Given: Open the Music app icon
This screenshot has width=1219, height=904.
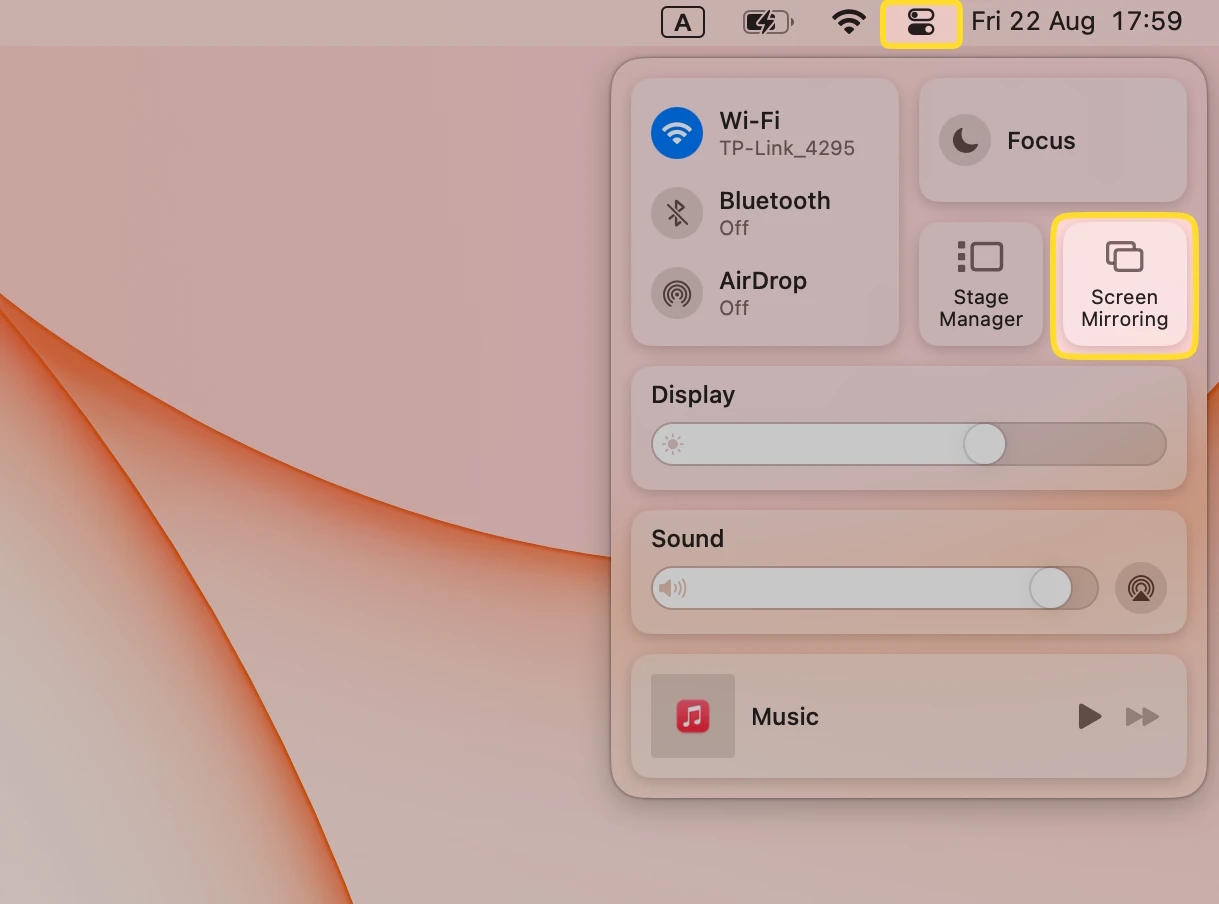Looking at the screenshot, I should tap(692, 716).
